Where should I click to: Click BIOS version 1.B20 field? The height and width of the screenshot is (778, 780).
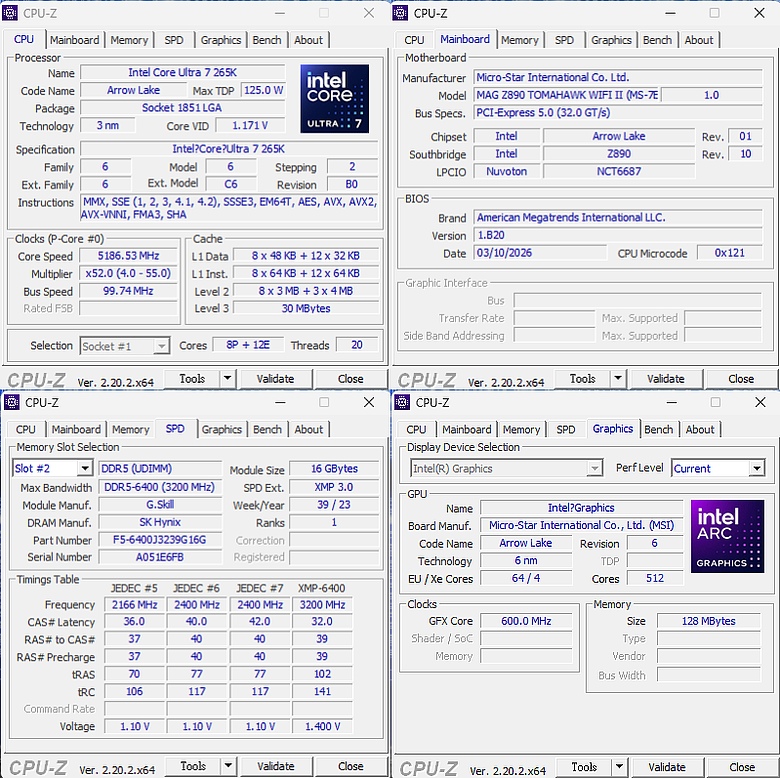[618, 235]
